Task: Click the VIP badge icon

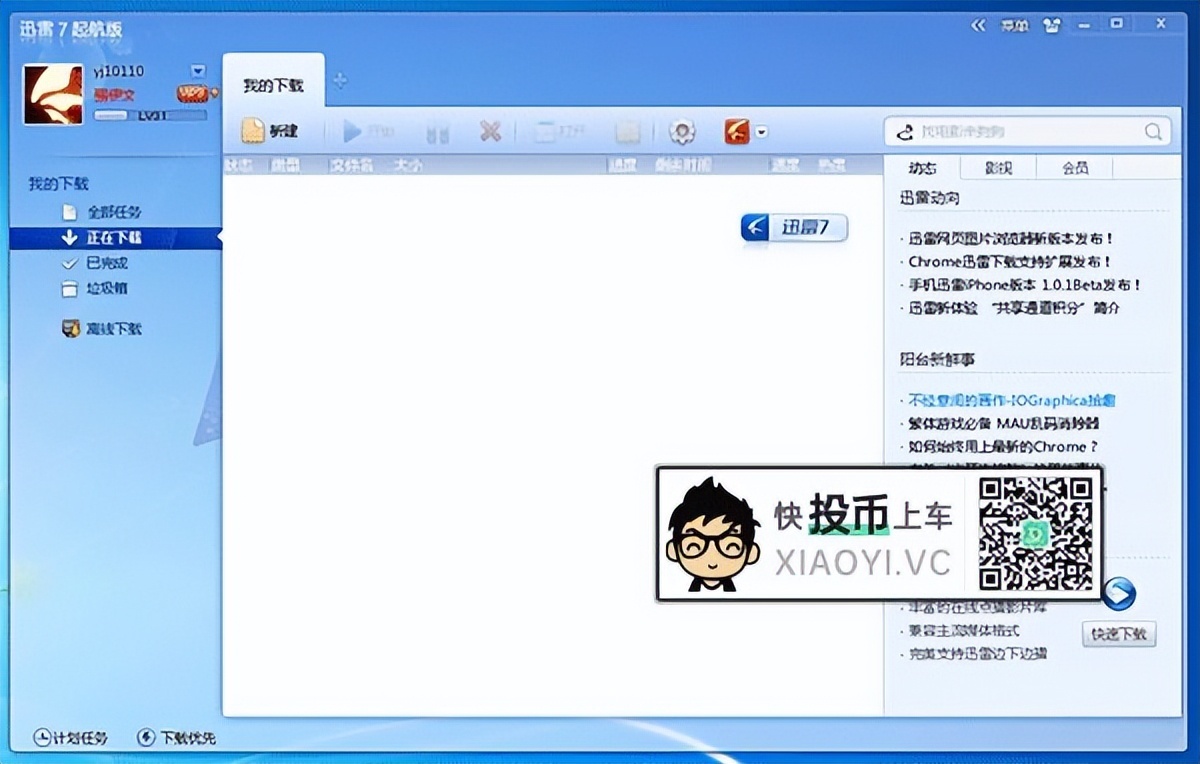Action: (195, 94)
